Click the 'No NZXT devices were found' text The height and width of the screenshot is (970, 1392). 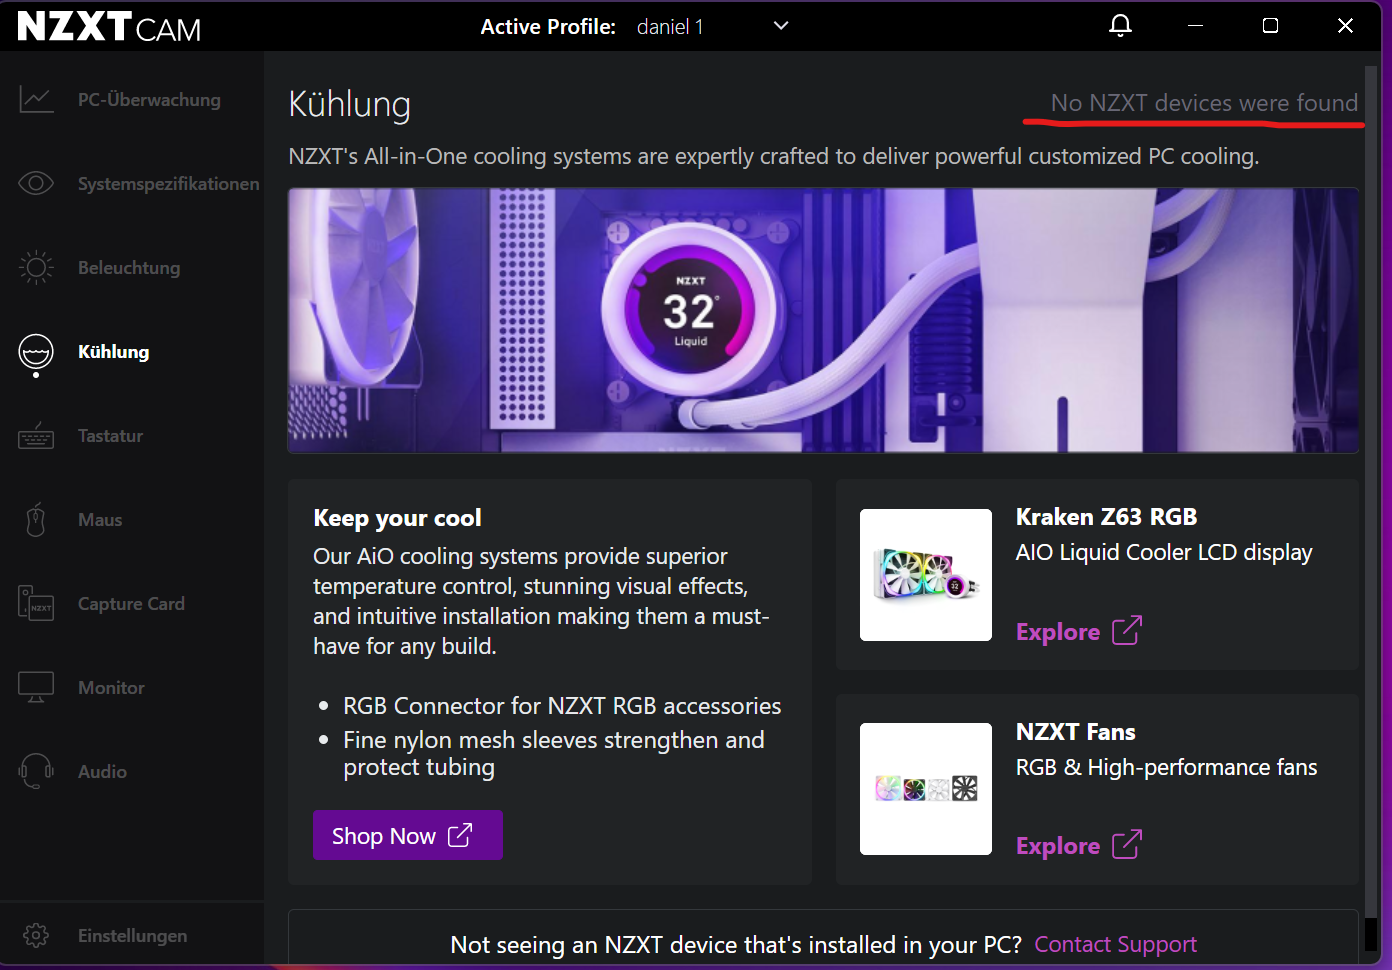1204,103
